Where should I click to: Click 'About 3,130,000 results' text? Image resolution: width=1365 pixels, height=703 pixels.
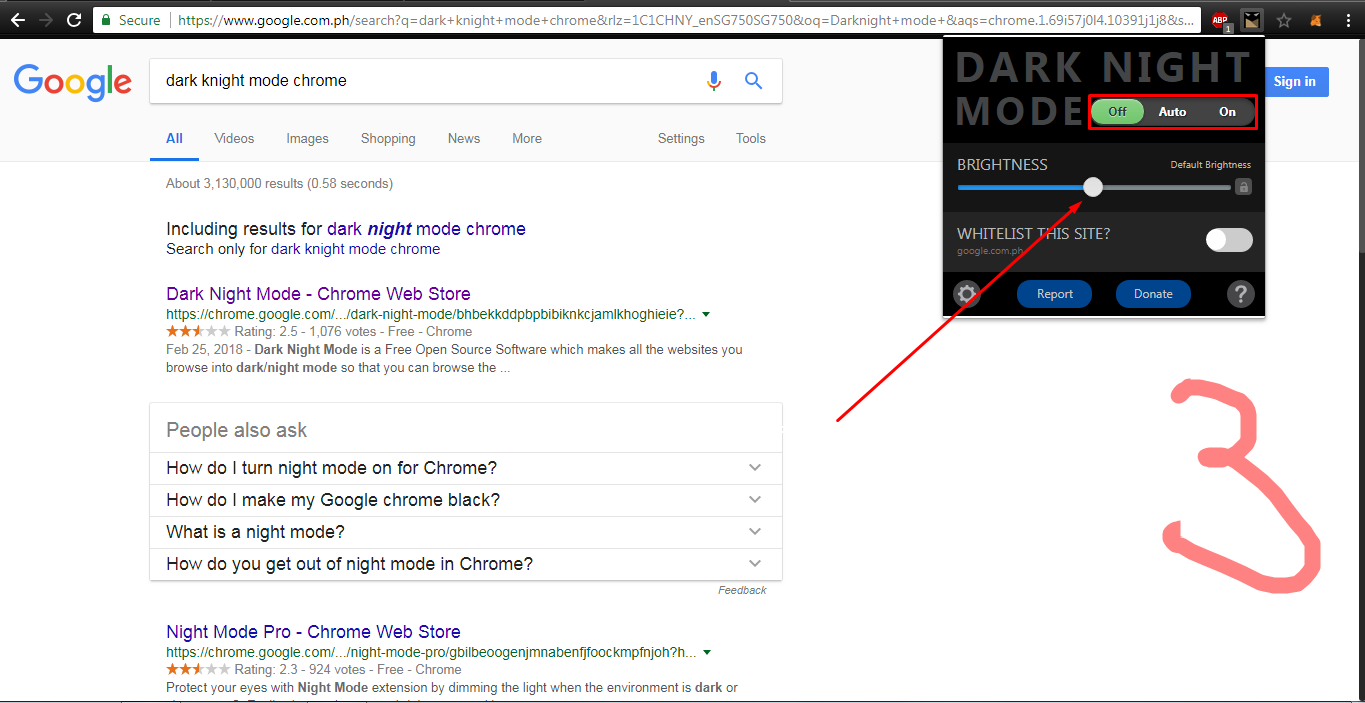point(279,184)
